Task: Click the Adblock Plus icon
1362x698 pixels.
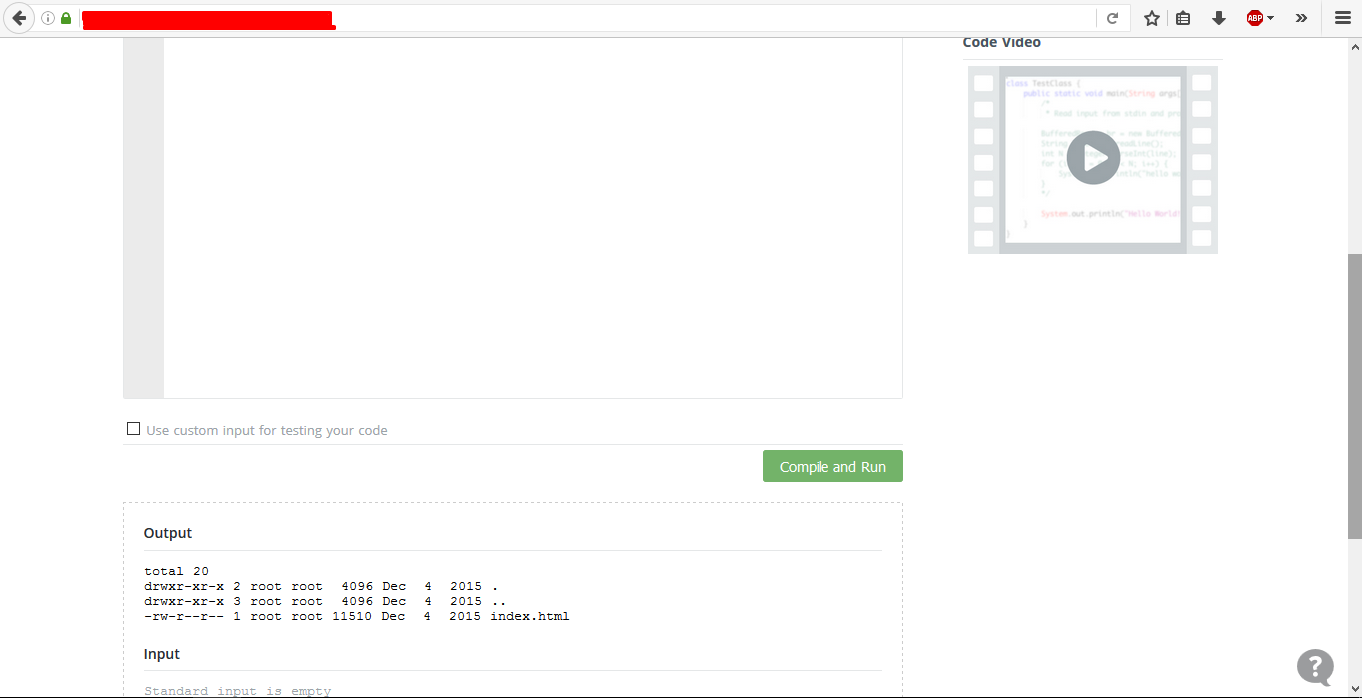Action: 1254,18
